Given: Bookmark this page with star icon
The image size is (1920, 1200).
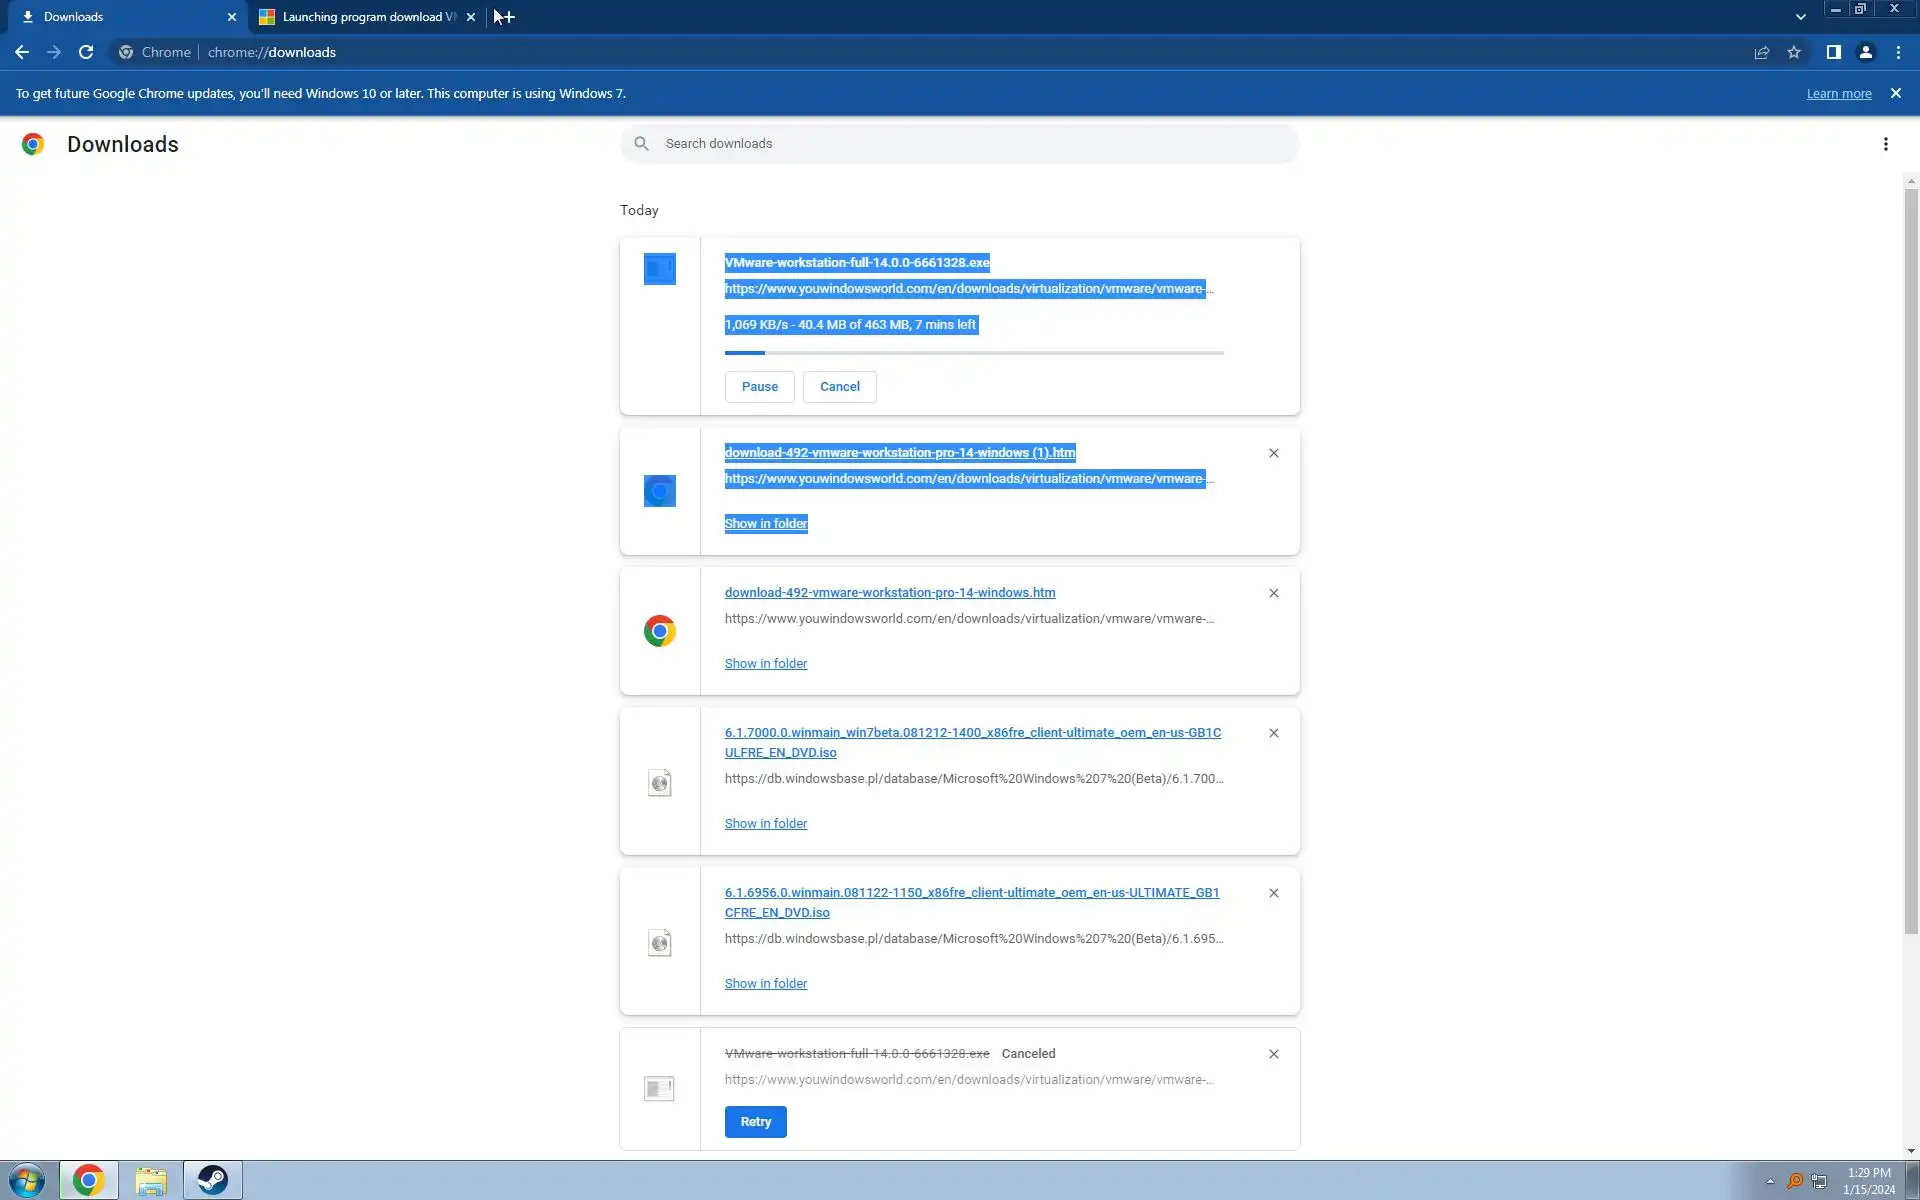Looking at the screenshot, I should [x=1794, y=52].
